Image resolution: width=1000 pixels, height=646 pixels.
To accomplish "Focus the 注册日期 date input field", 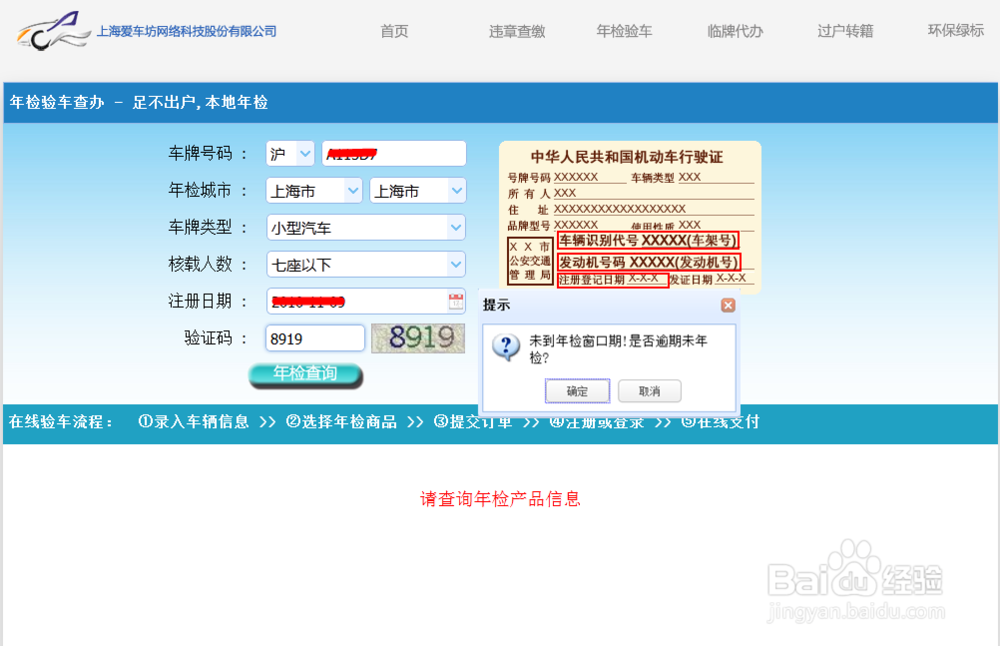I will point(365,302).
